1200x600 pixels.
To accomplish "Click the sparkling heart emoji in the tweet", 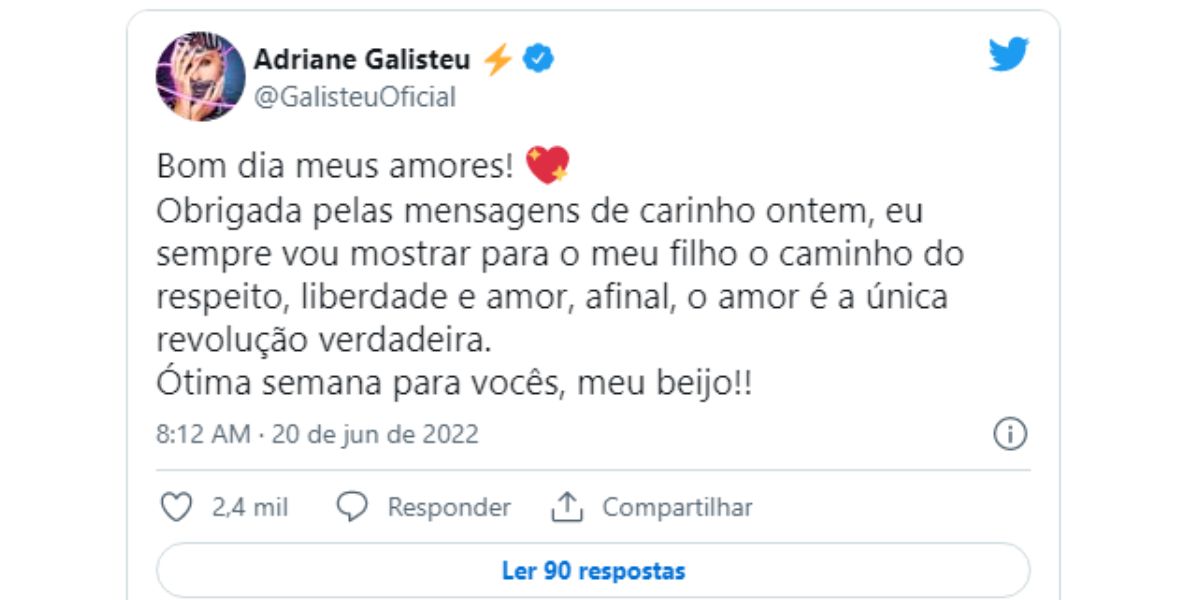I will 547,163.
